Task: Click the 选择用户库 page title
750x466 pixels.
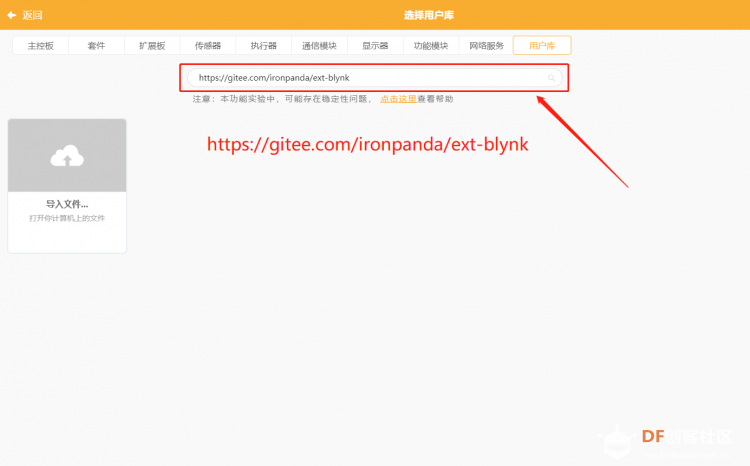Action: point(429,15)
